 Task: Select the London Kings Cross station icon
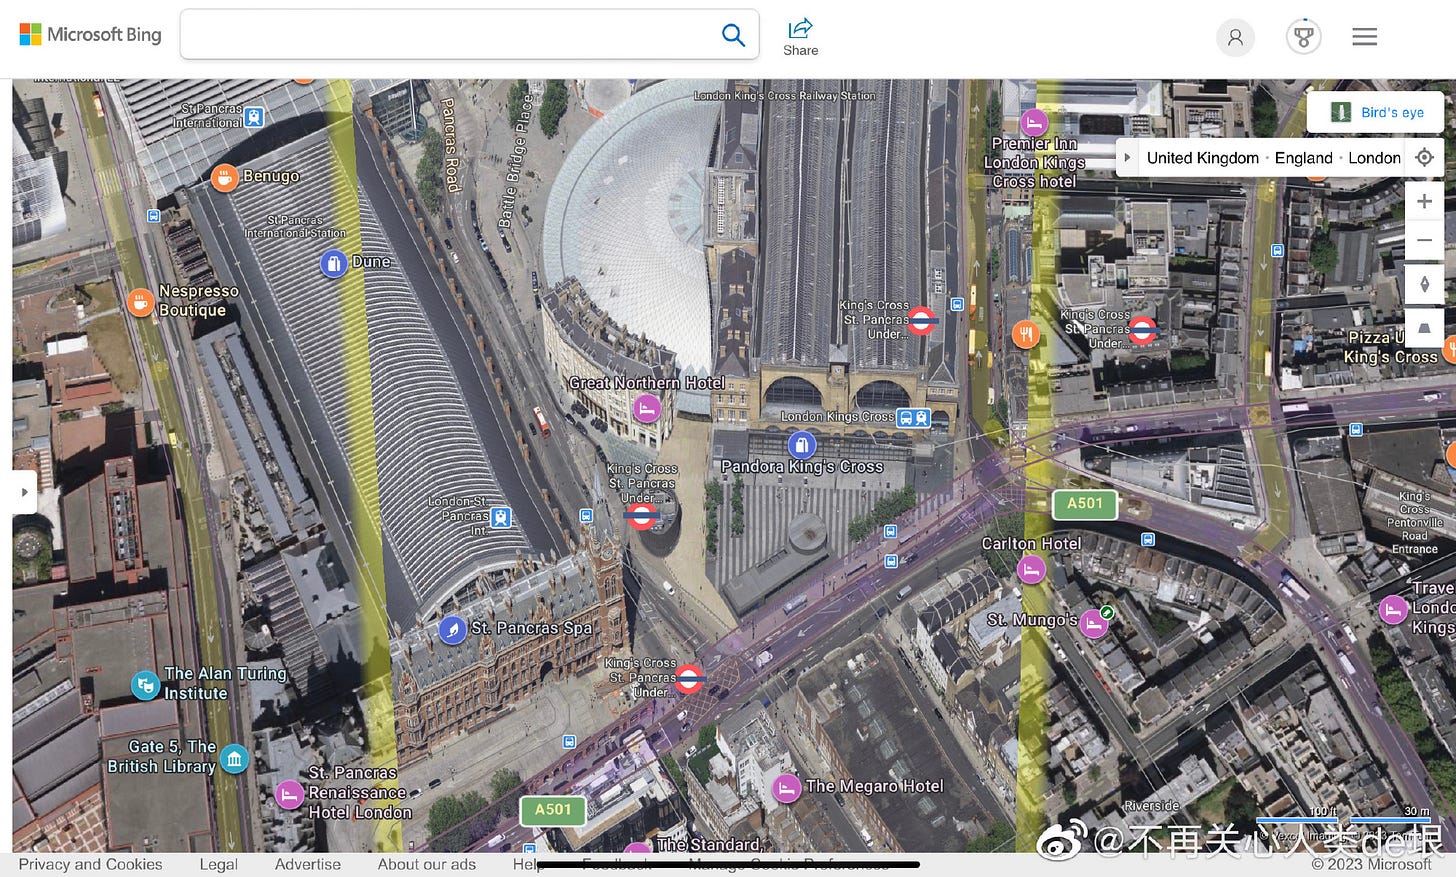[914, 418]
